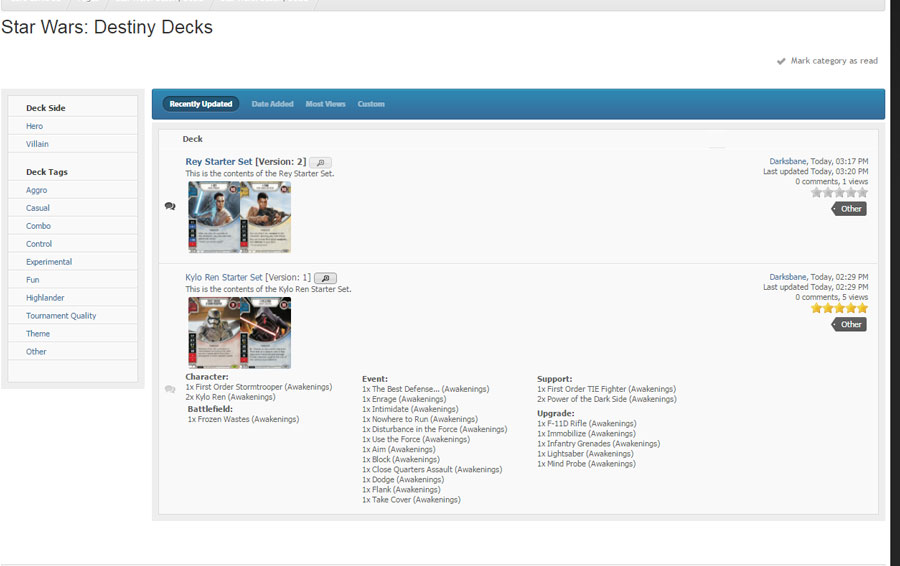The height and width of the screenshot is (566, 900).
Task: Filter by the Other tag in sidebar
Action: [36, 352]
